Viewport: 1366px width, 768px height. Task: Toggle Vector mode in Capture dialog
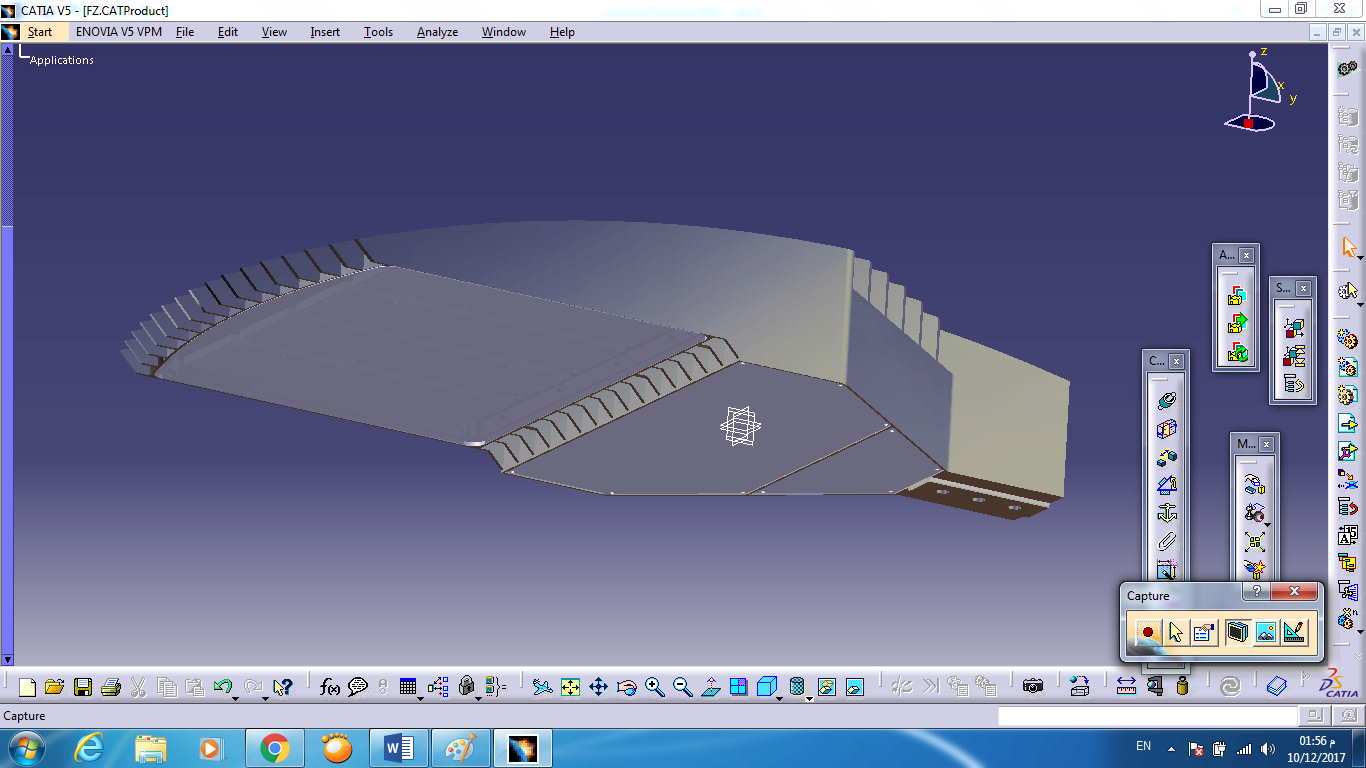point(1294,632)
